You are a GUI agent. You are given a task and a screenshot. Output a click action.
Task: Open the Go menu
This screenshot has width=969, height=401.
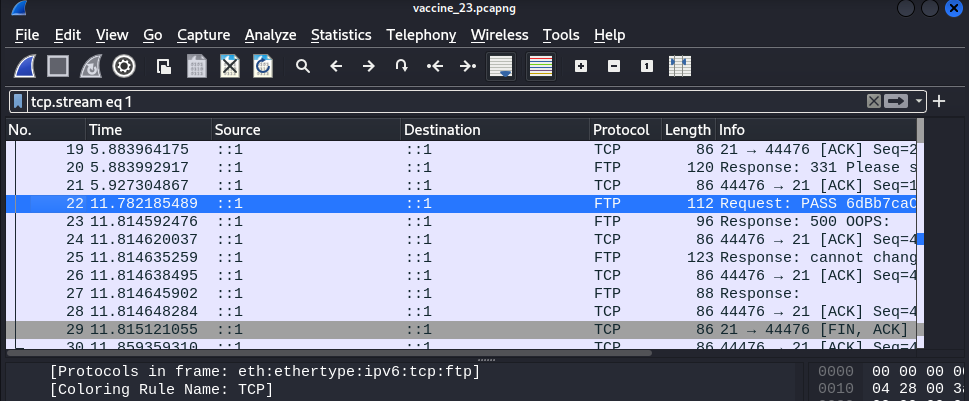153,35
